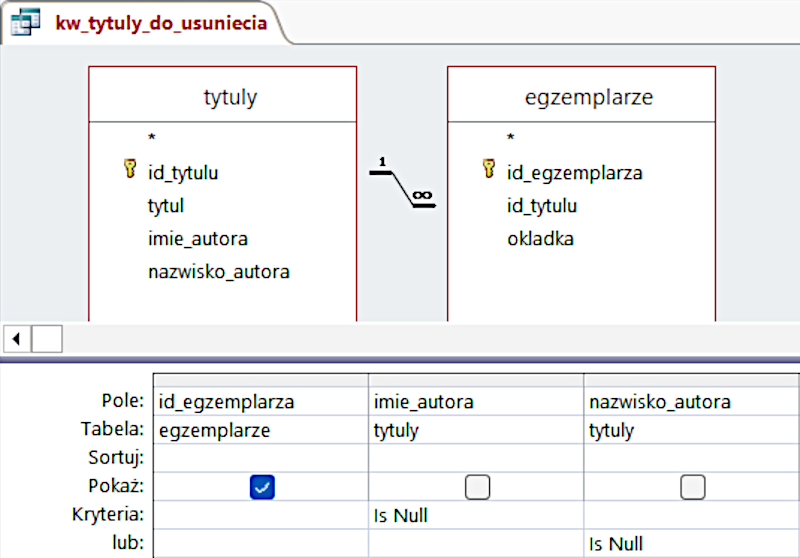Select okladka field in the egzemplarze table

[540, 239]
